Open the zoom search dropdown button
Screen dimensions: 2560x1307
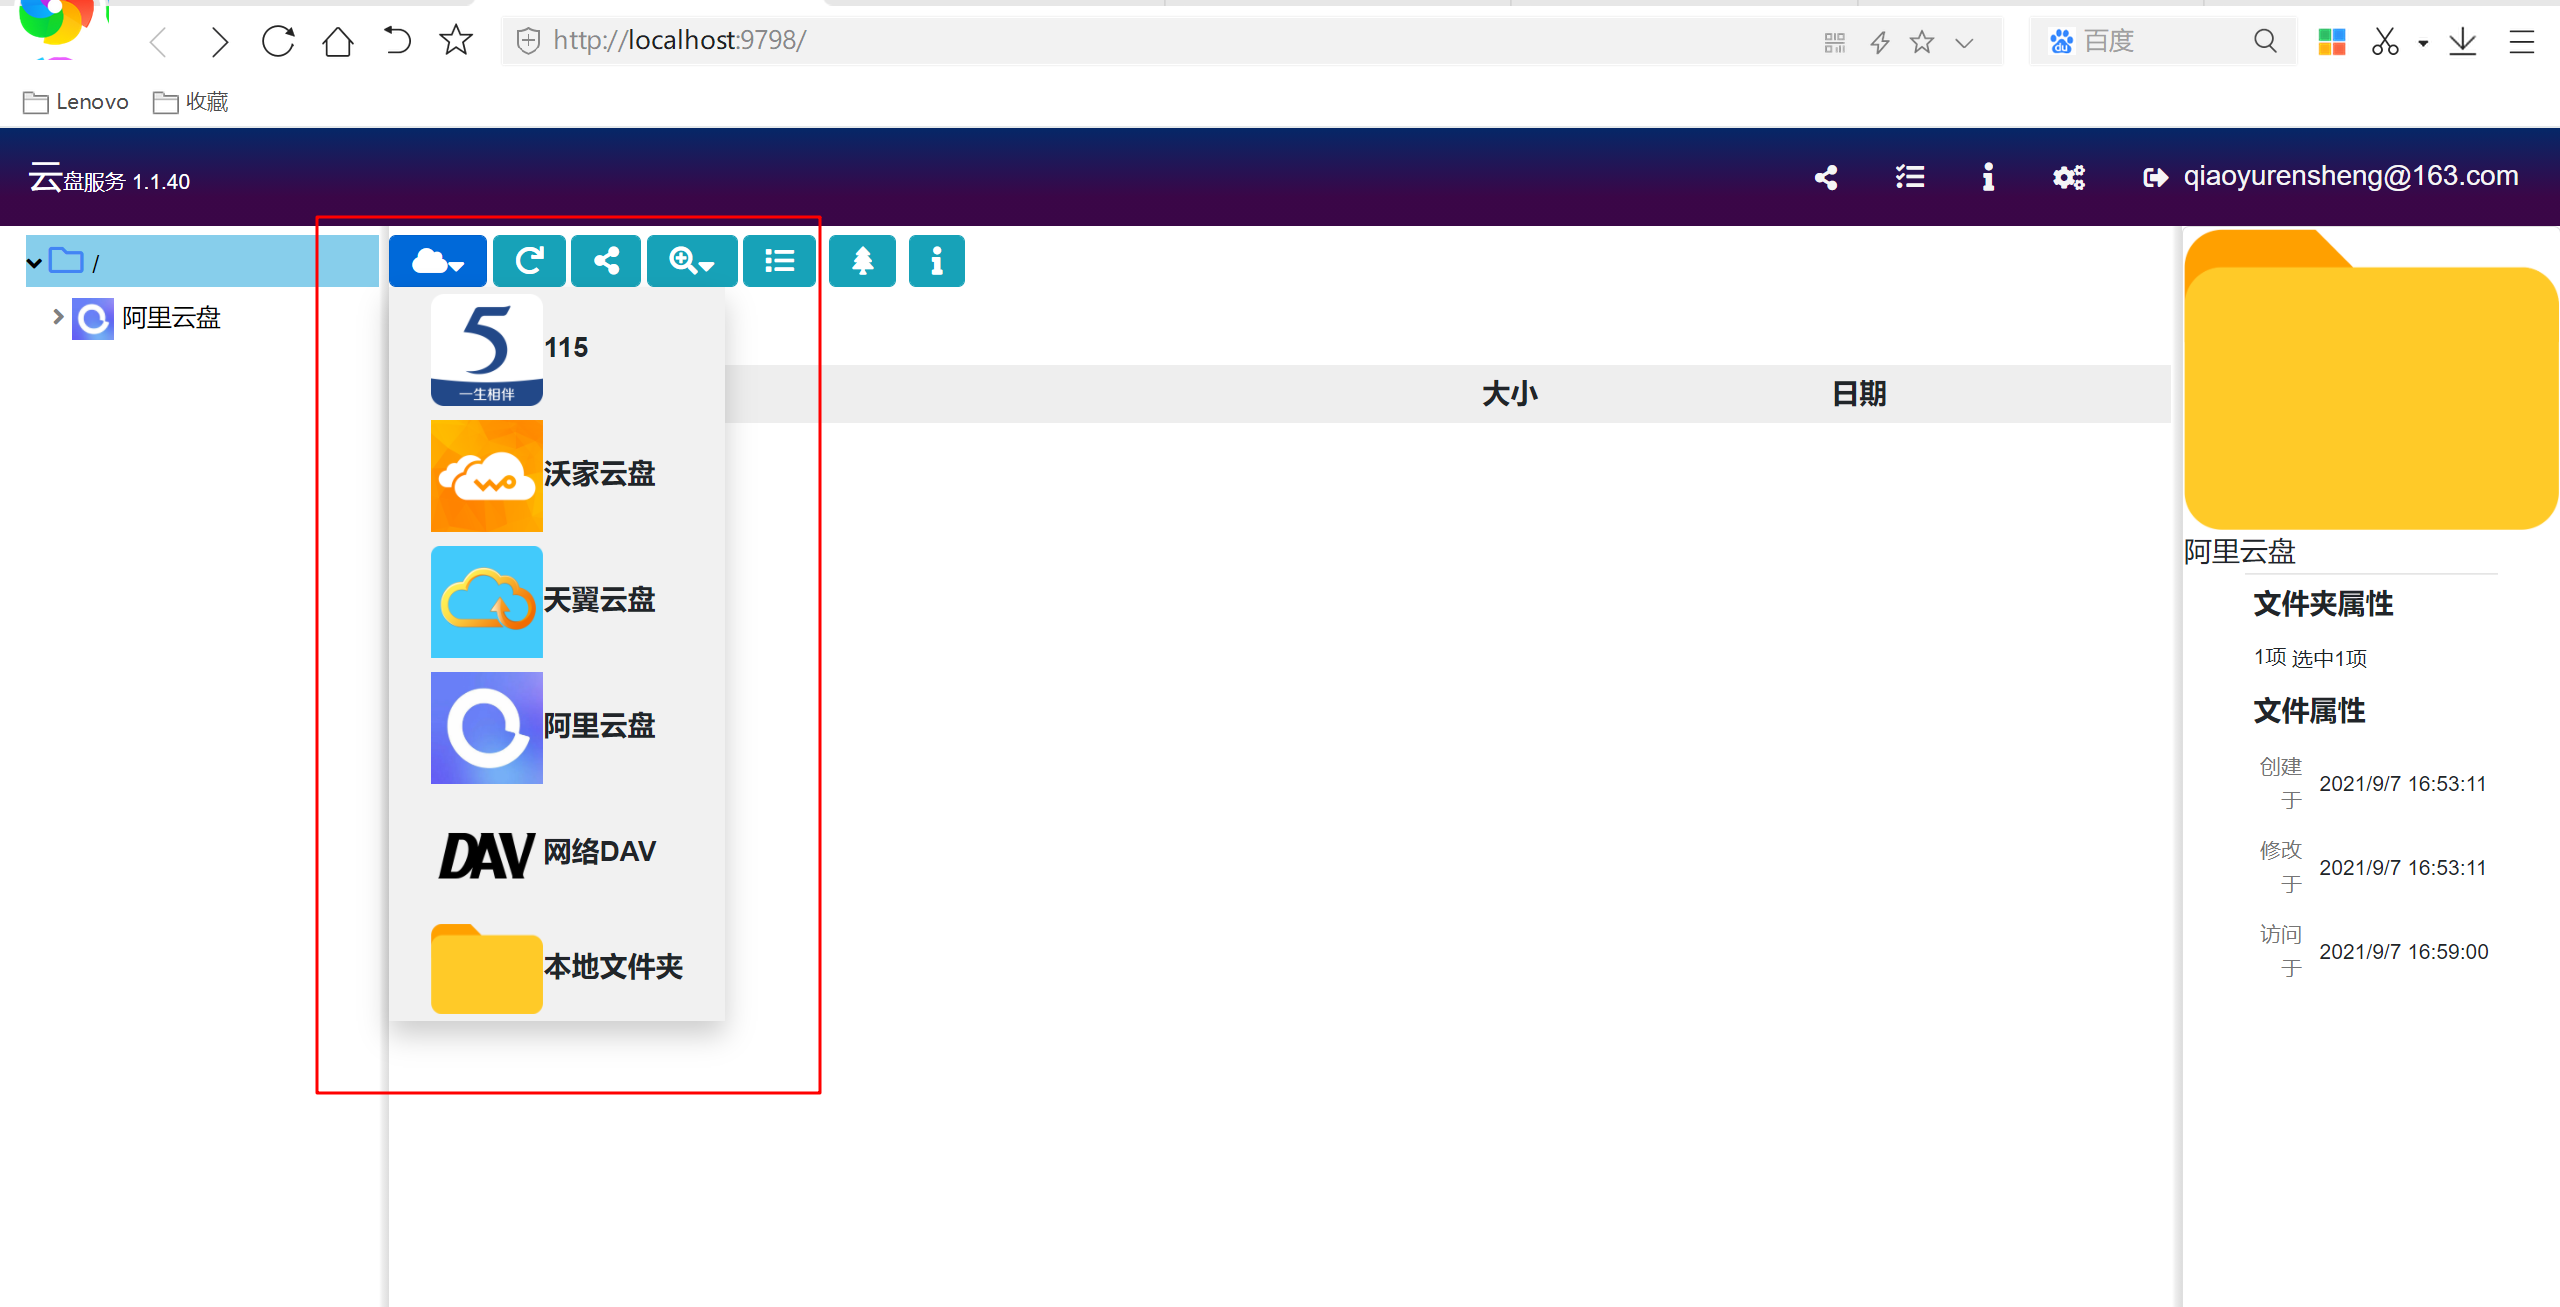(691, 262)
